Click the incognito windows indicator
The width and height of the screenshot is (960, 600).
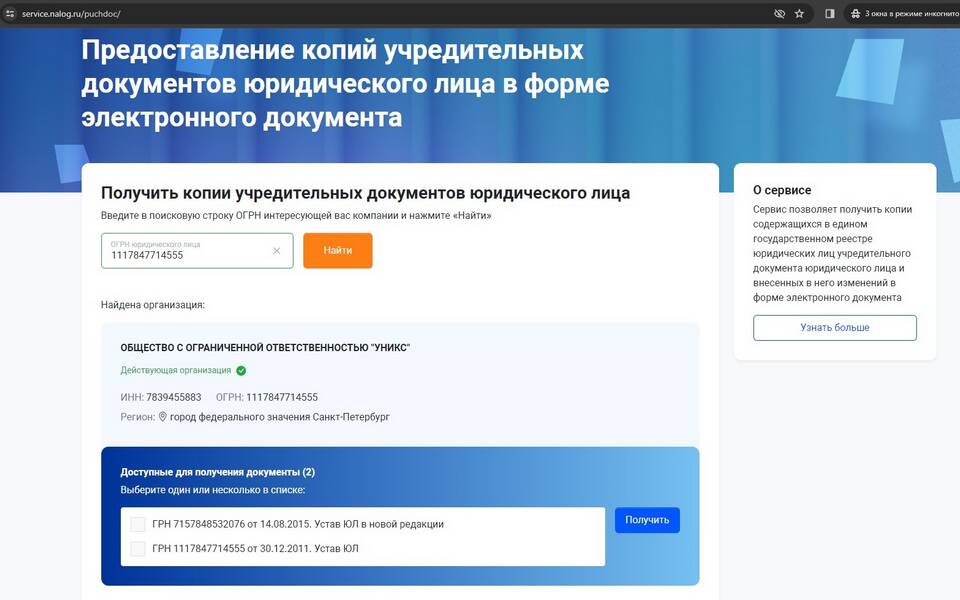(898, 14)
